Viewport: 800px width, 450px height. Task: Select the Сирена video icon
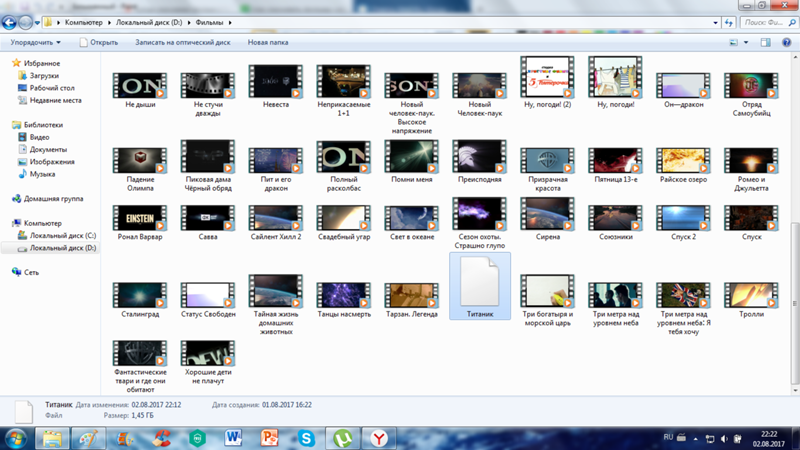(547, 214)
